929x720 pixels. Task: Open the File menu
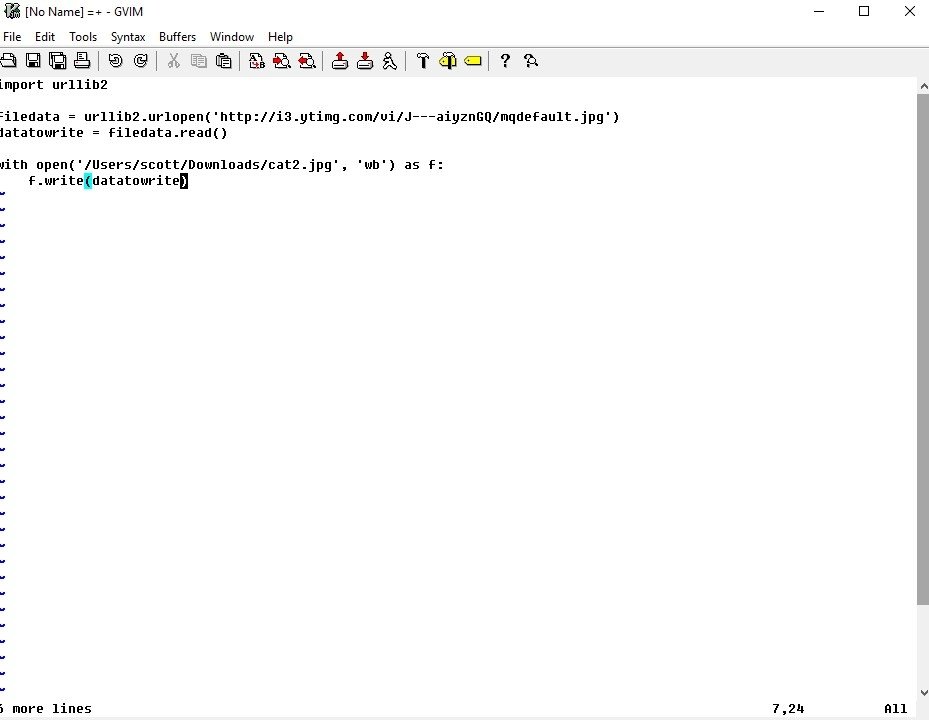pyautogui.click(x=12, y=37)
